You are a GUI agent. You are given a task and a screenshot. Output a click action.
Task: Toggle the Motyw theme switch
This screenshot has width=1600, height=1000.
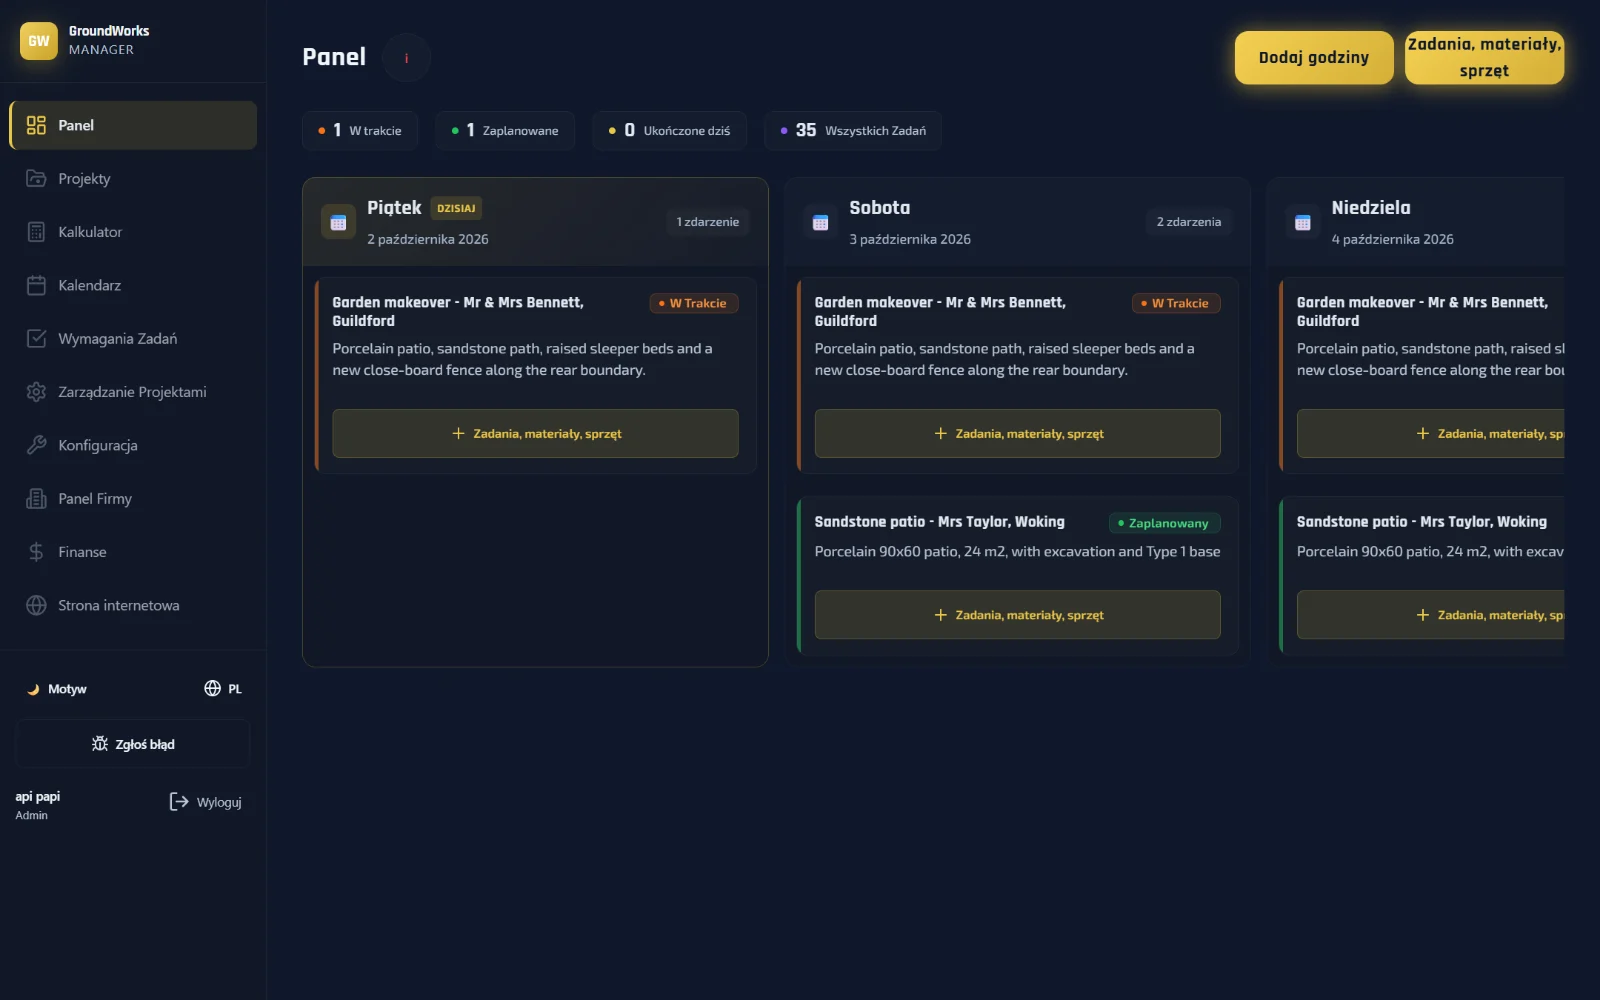point(56,689)
